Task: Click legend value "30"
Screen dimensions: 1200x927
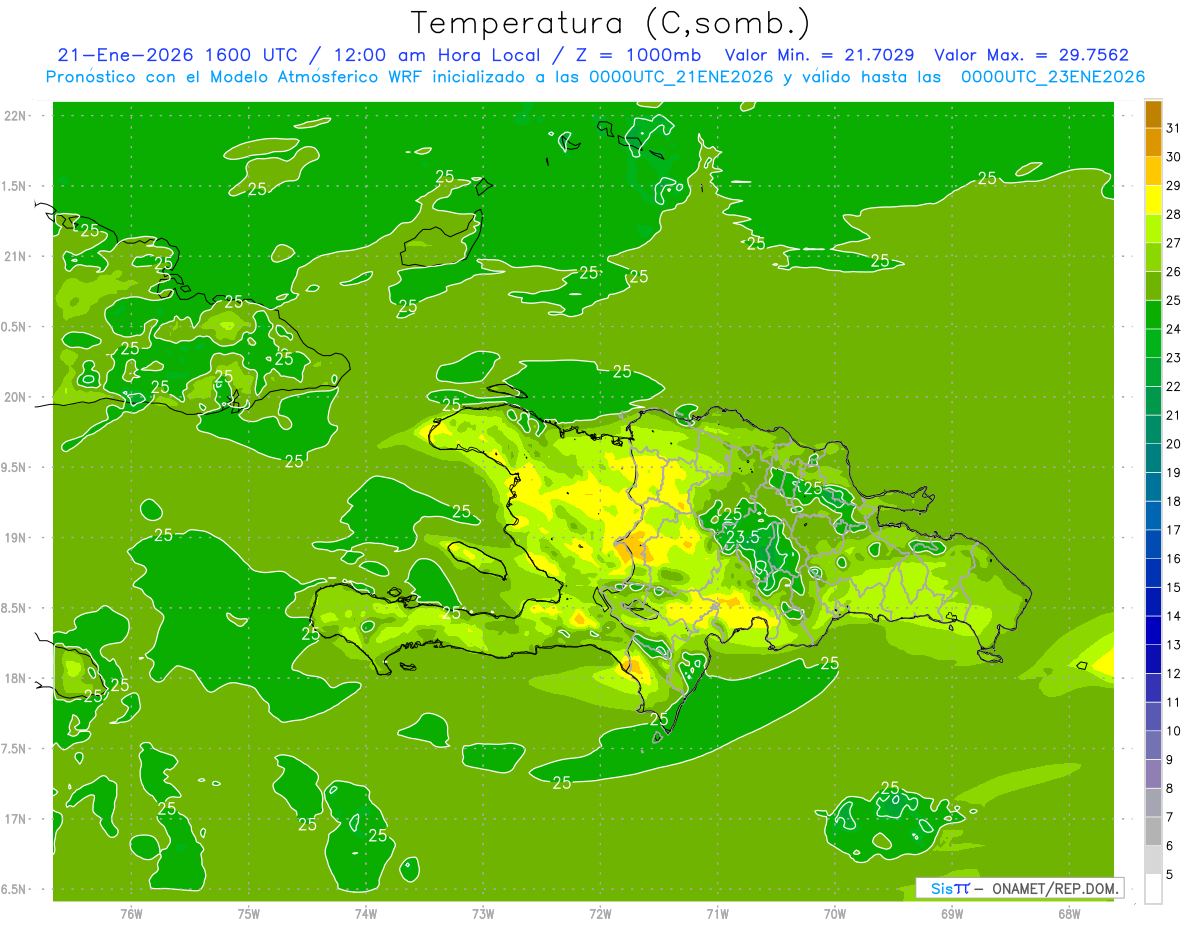Action: [1174, 157]
